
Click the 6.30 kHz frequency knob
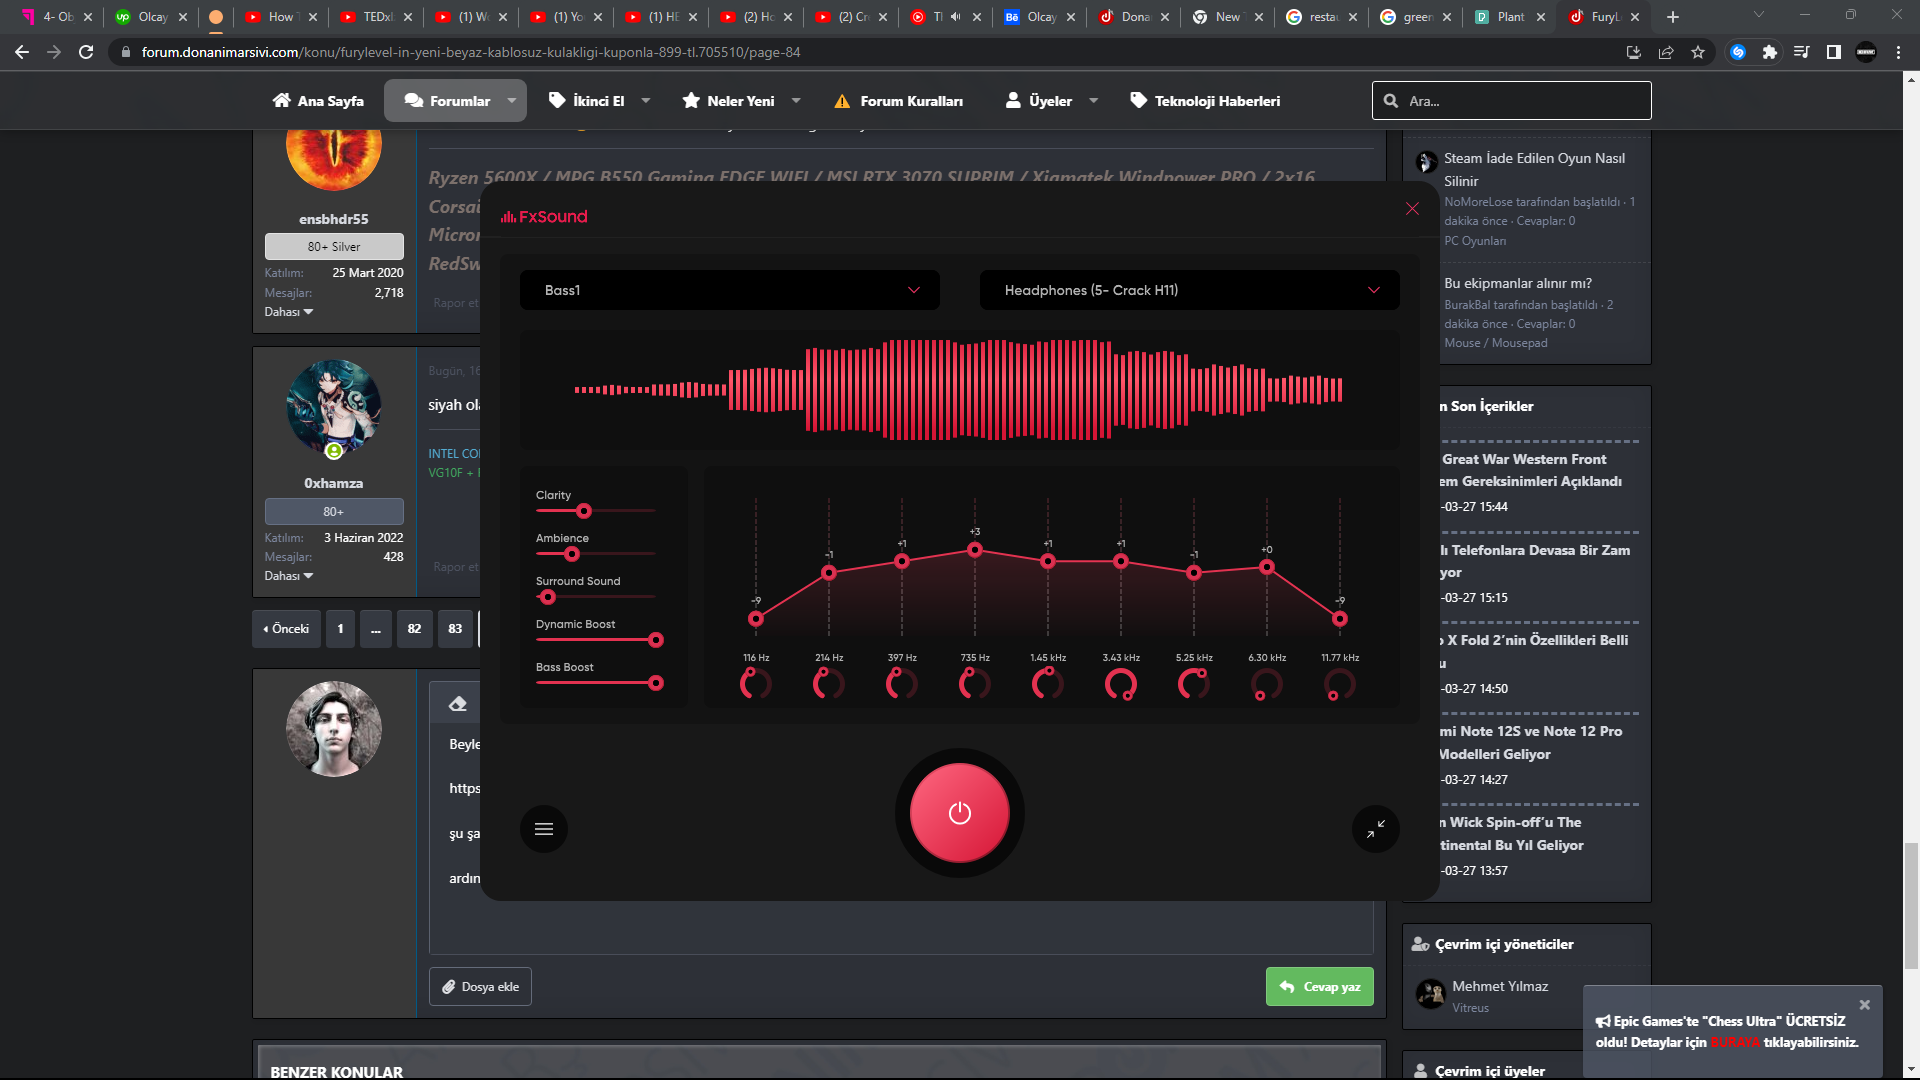coord(1267,684)
